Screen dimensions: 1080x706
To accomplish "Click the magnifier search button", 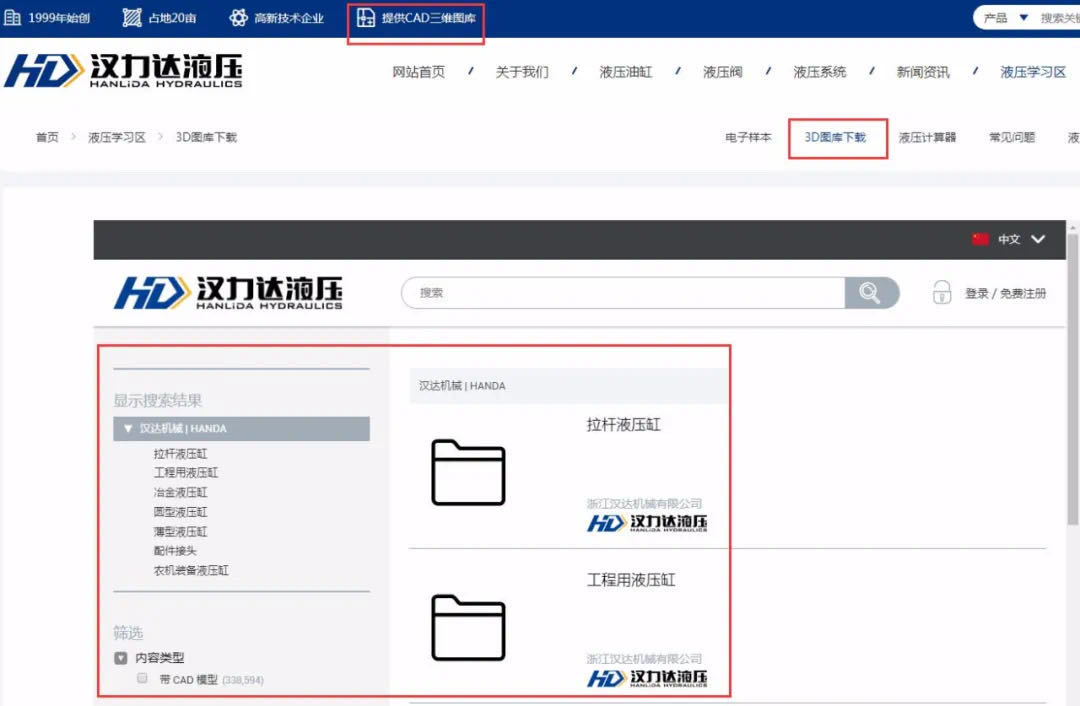I will [871, 293].
